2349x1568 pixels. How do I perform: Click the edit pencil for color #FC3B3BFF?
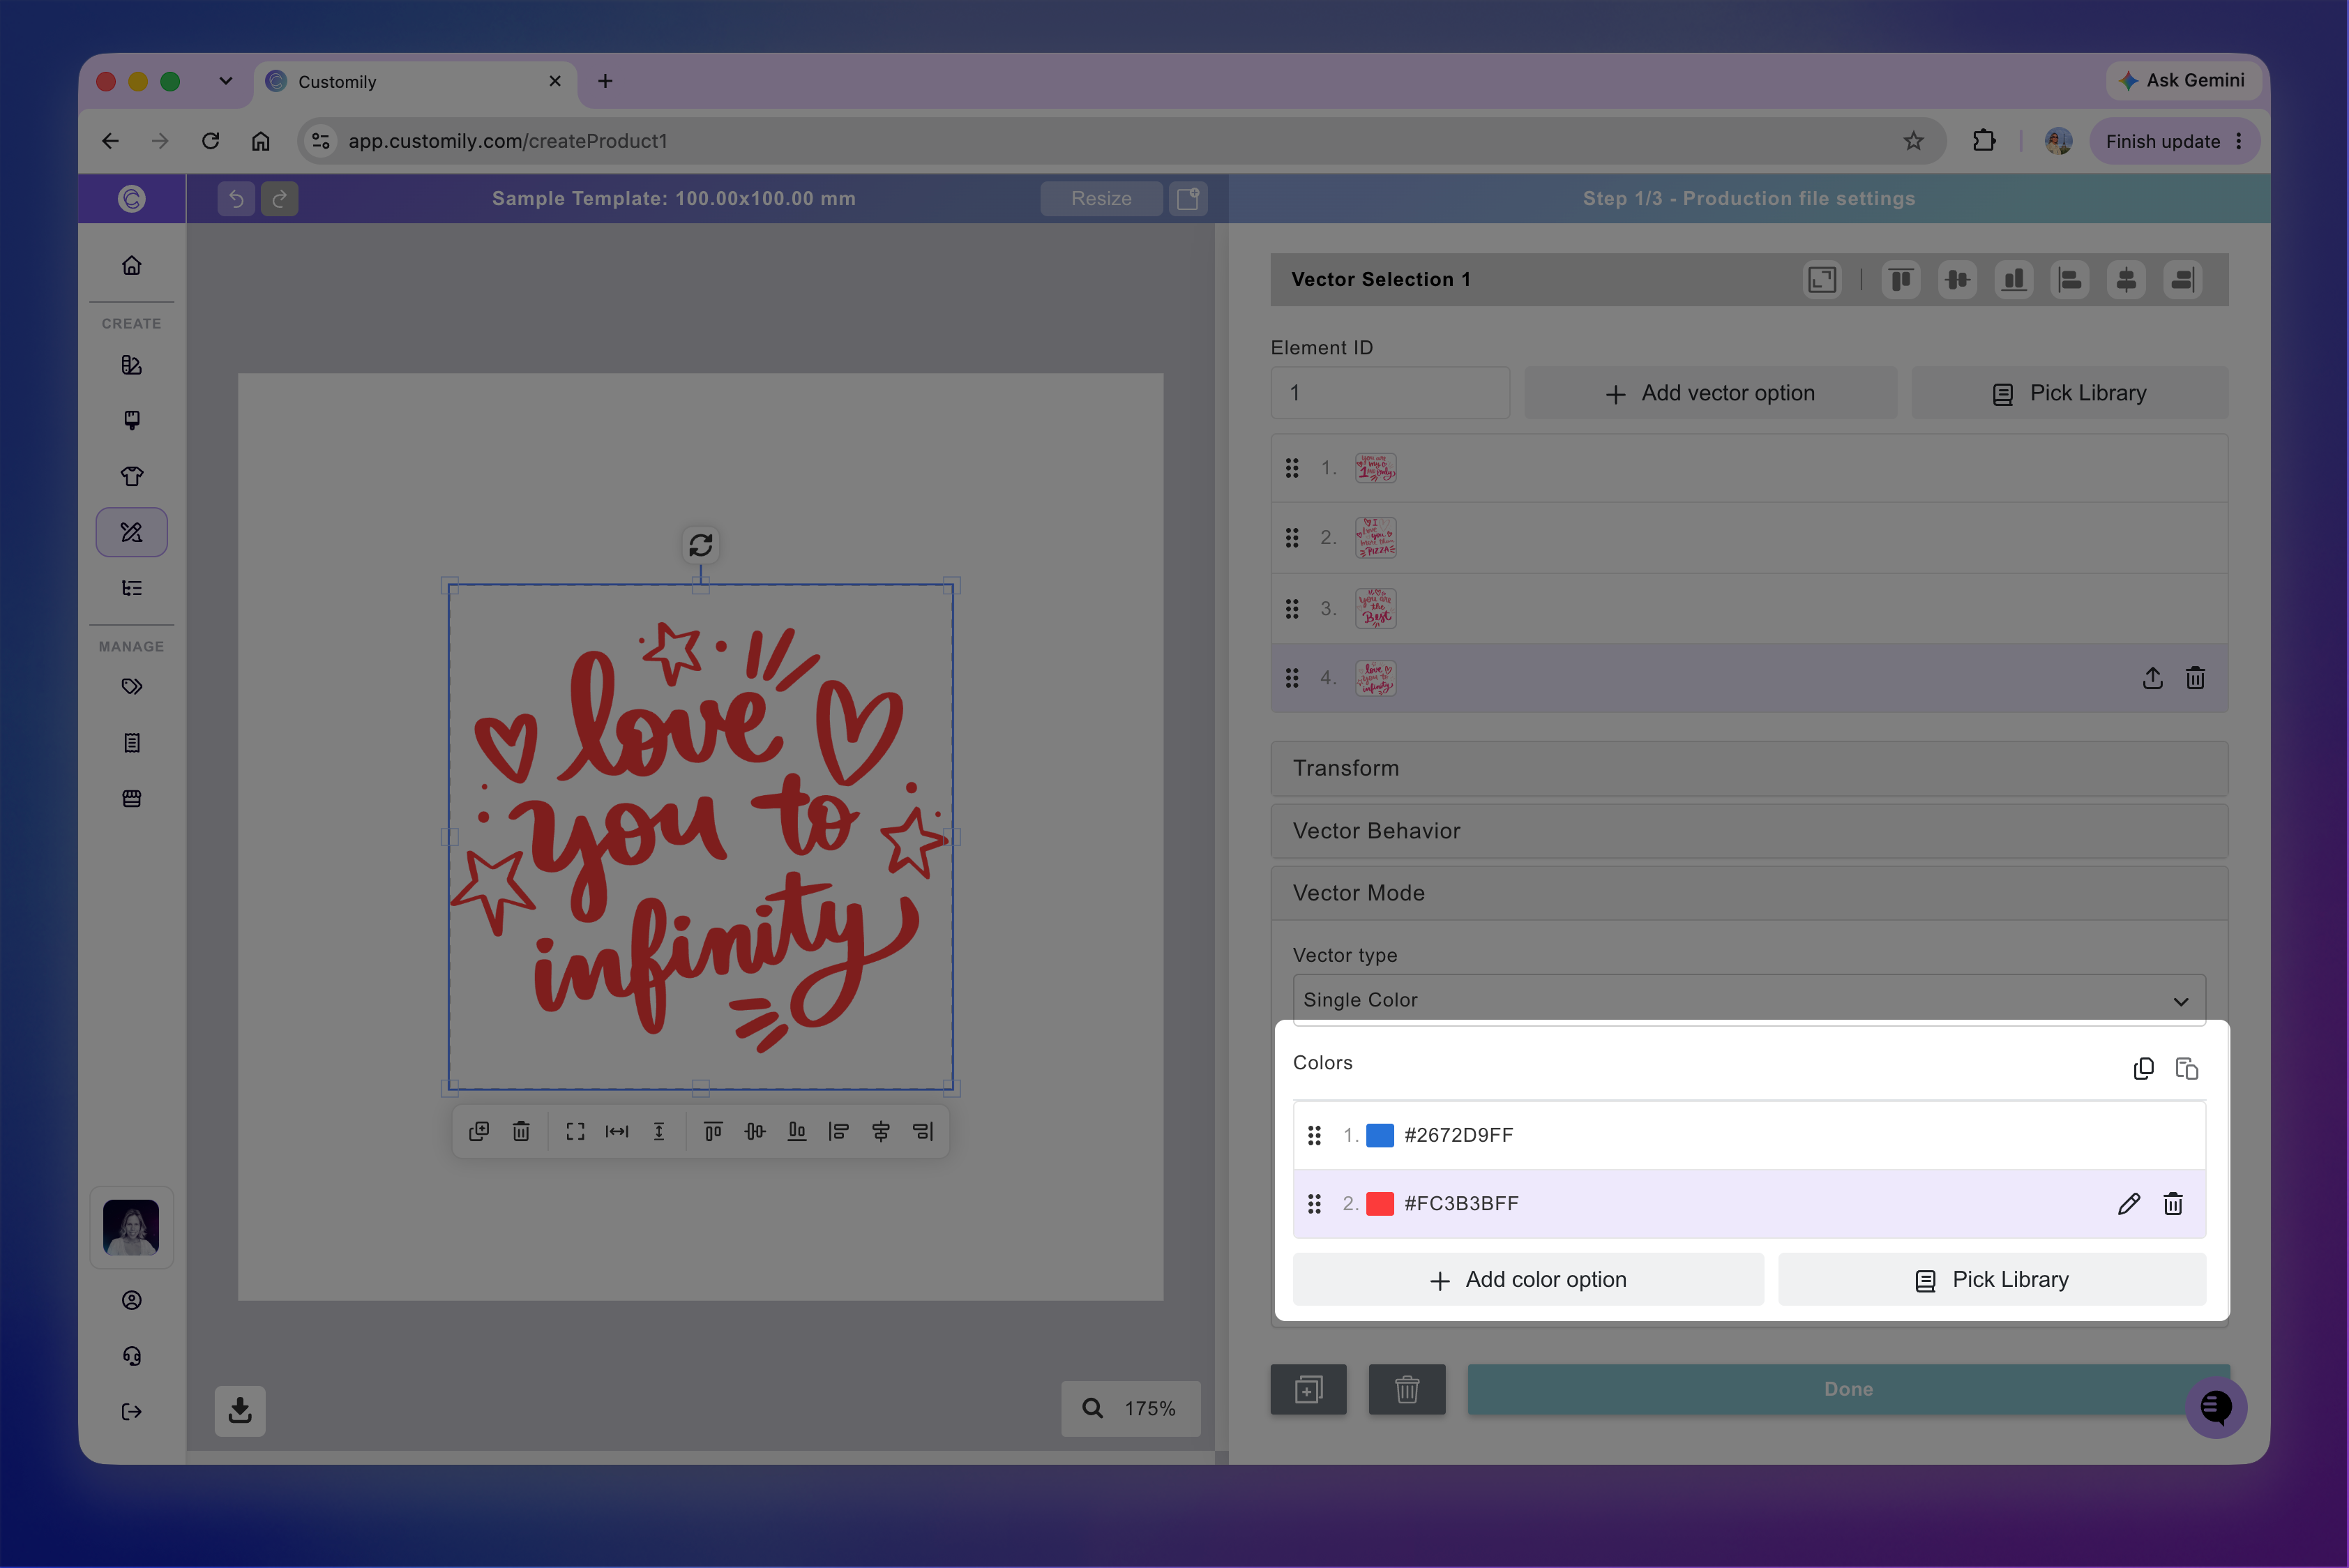point(2128,1204)
